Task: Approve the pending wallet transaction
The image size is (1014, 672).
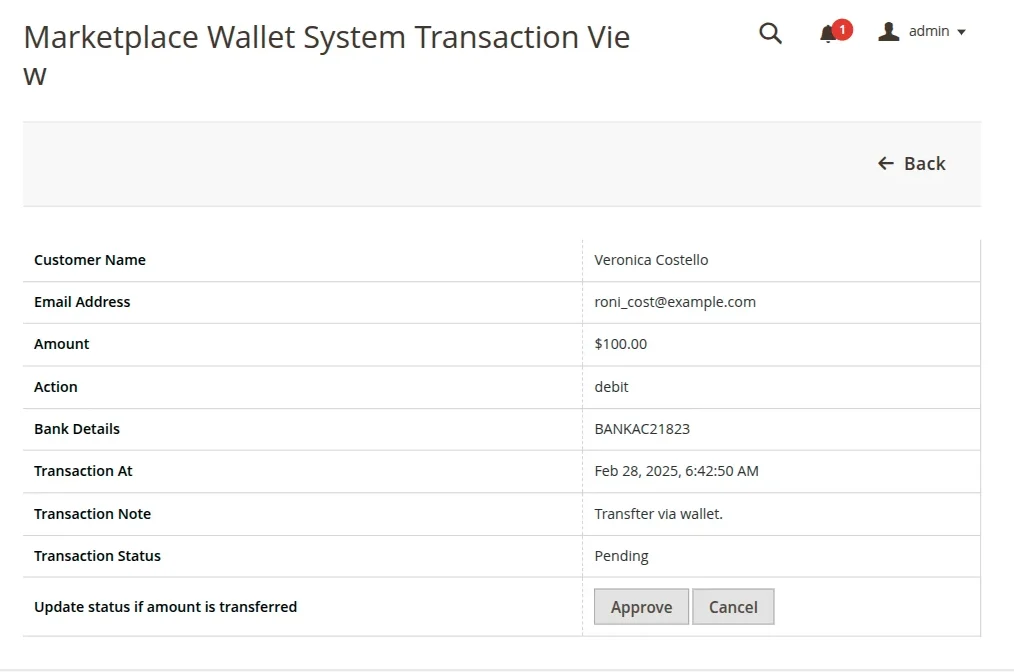Action: point(641,606)
